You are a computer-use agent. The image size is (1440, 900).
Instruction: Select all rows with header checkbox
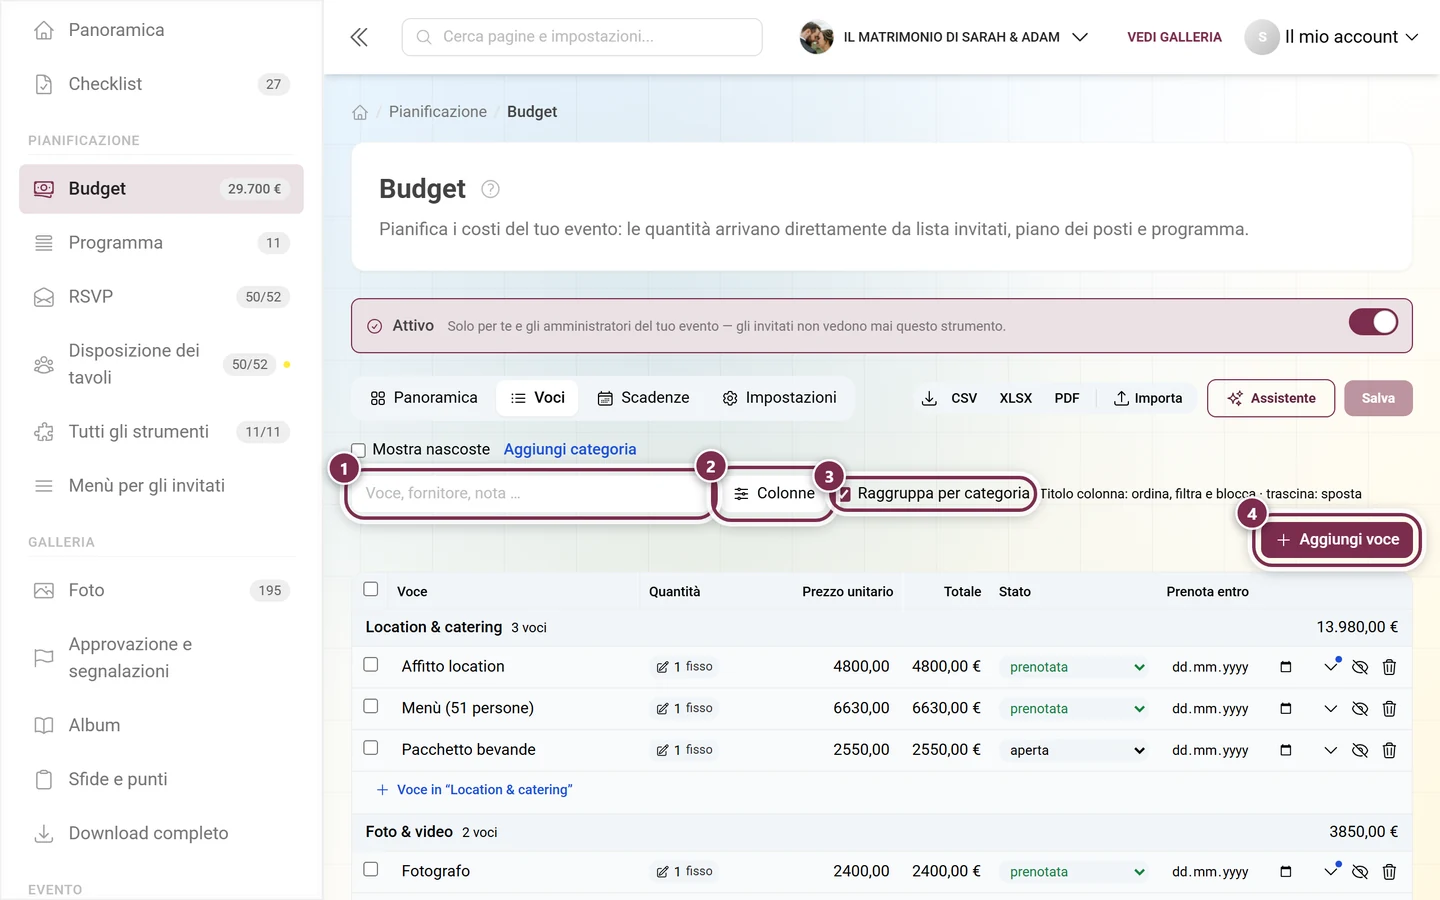[371, 589]
